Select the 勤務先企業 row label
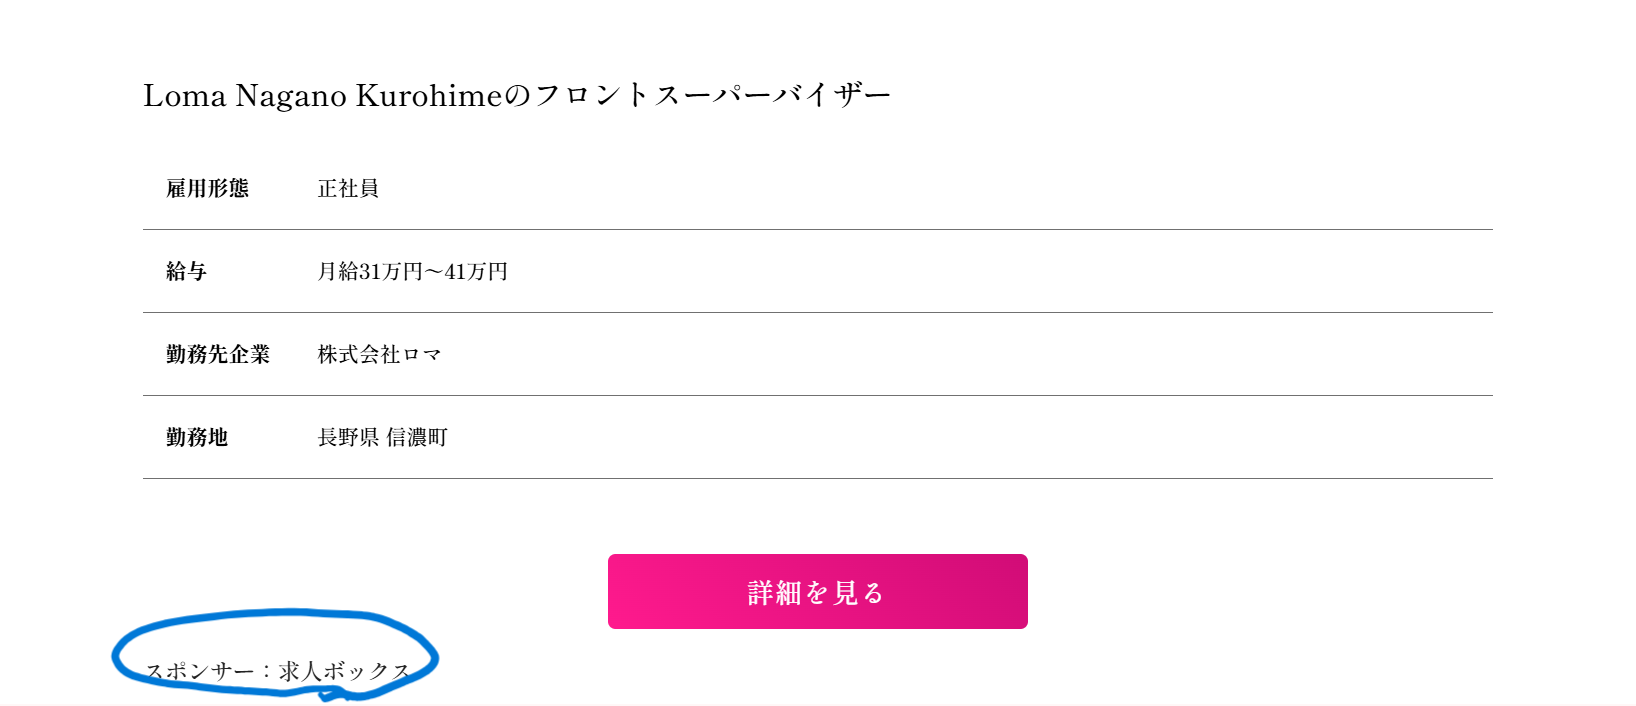This screenshot has height=706, width=1636. pyautogui.click(x=218, y=354)
